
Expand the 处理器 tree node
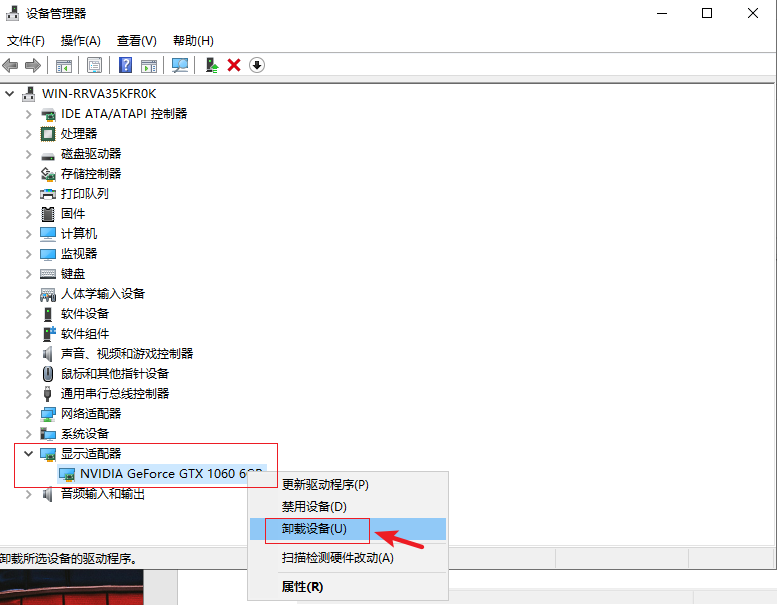click(x=28, y=134)
